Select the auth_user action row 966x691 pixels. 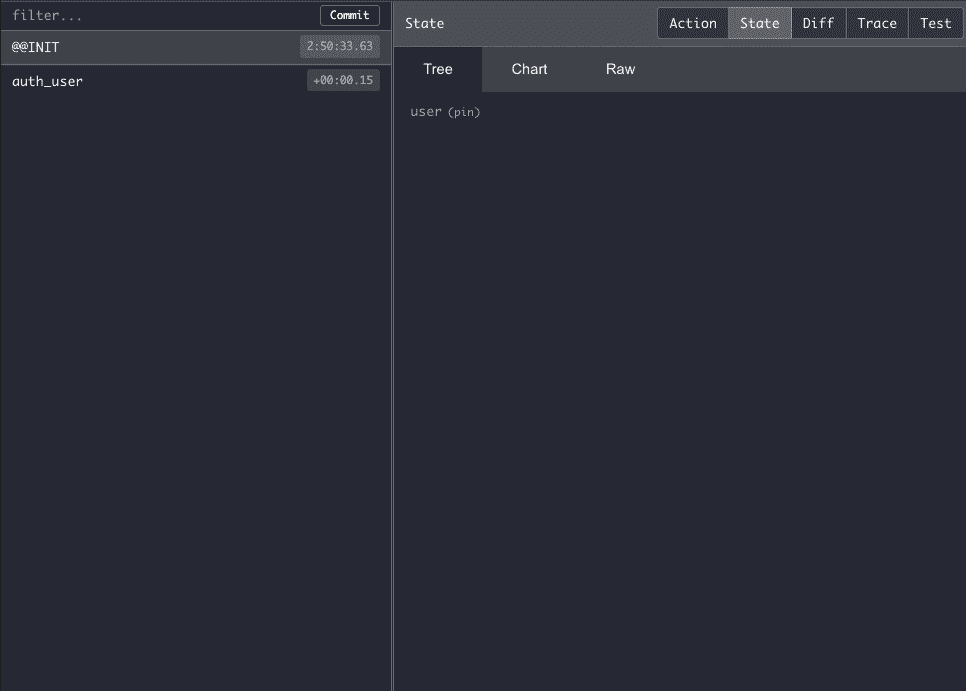pyautogui.click(x=196, y=81)
